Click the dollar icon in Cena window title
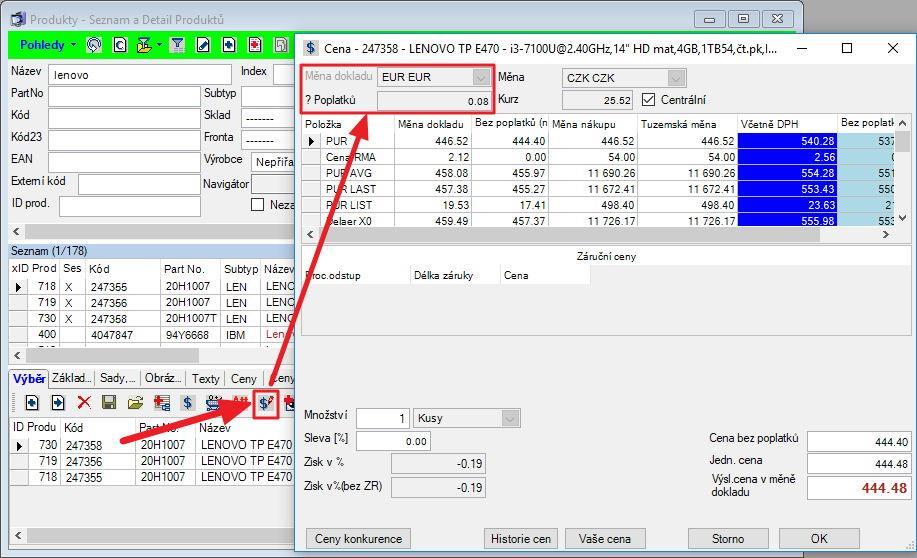Screen dimensions: 917x558 [311, 48]
